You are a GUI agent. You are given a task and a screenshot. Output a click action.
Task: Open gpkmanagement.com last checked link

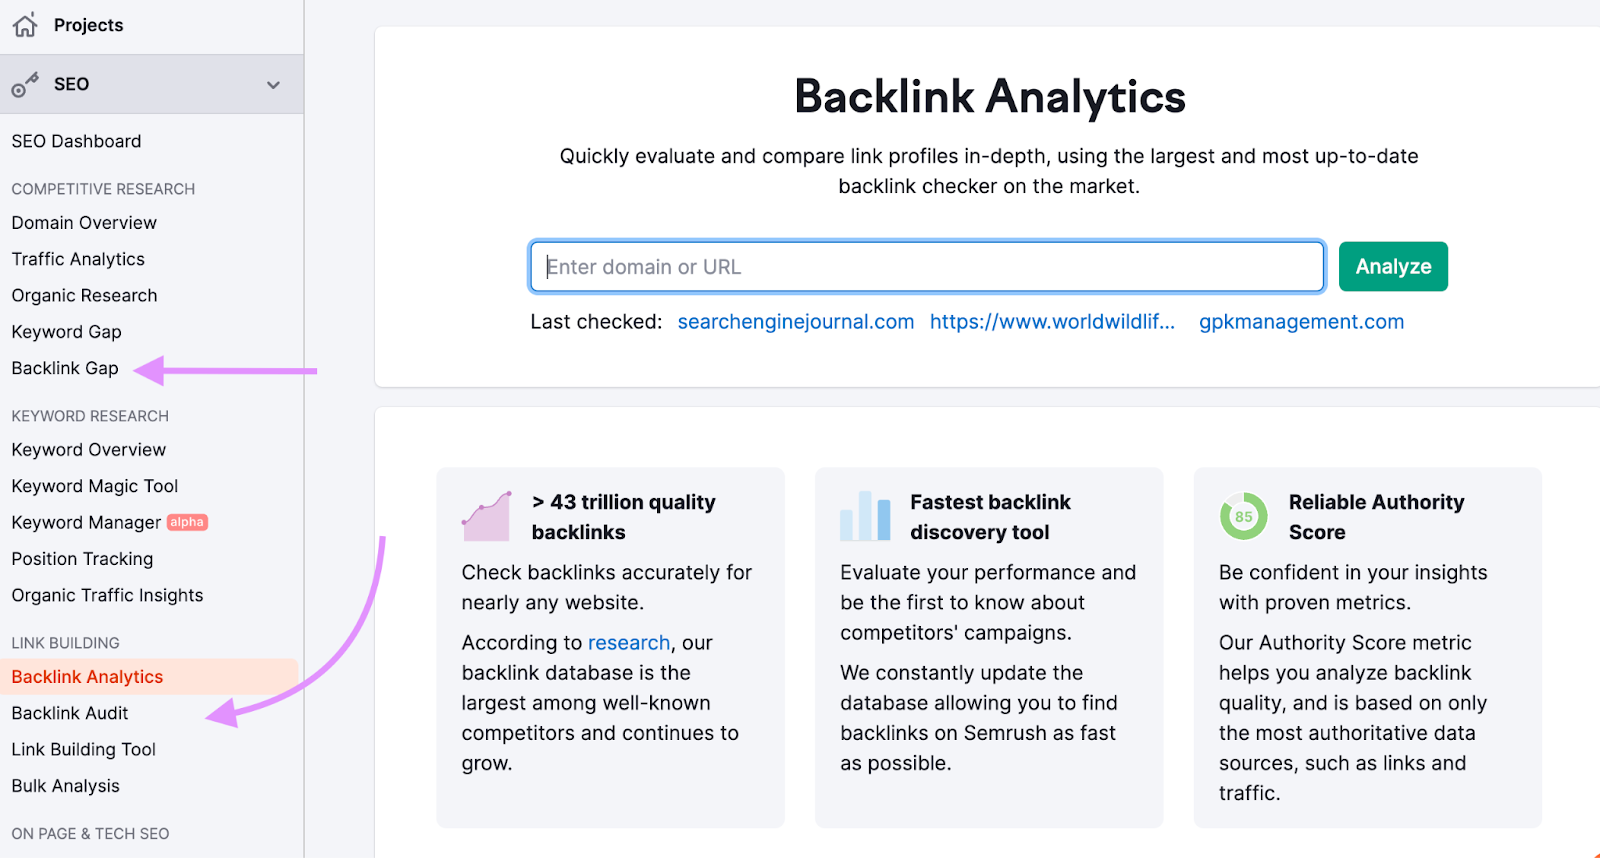(1301, 322)
